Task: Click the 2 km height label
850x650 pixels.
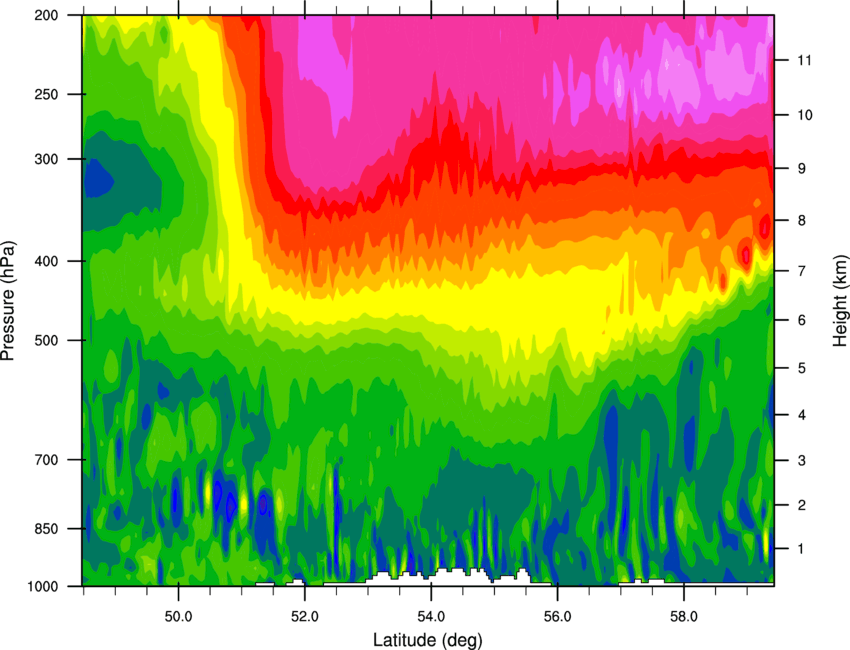Action: point(801,505)
